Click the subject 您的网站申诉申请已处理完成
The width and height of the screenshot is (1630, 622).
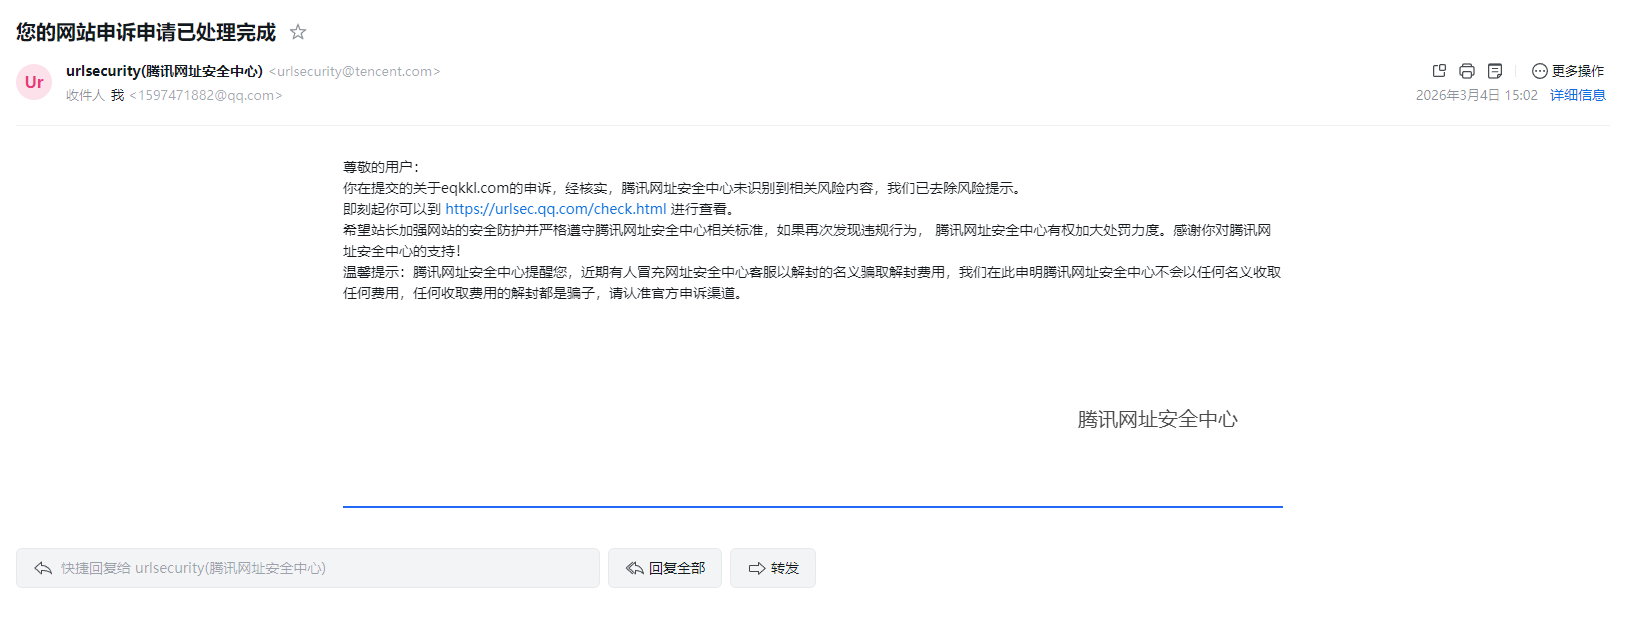[146, 32]
